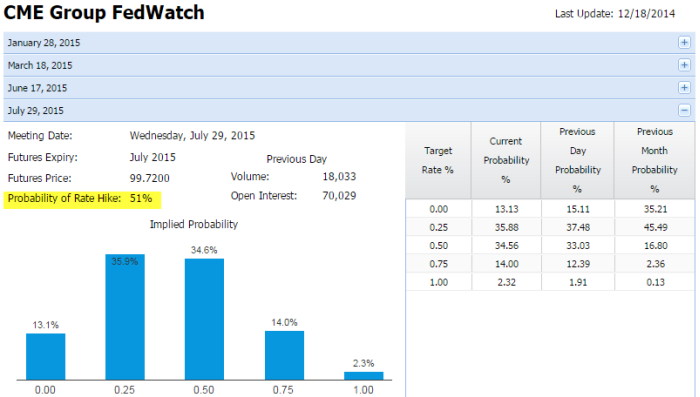Click the 35.88 current probability cell

[506, 227]
